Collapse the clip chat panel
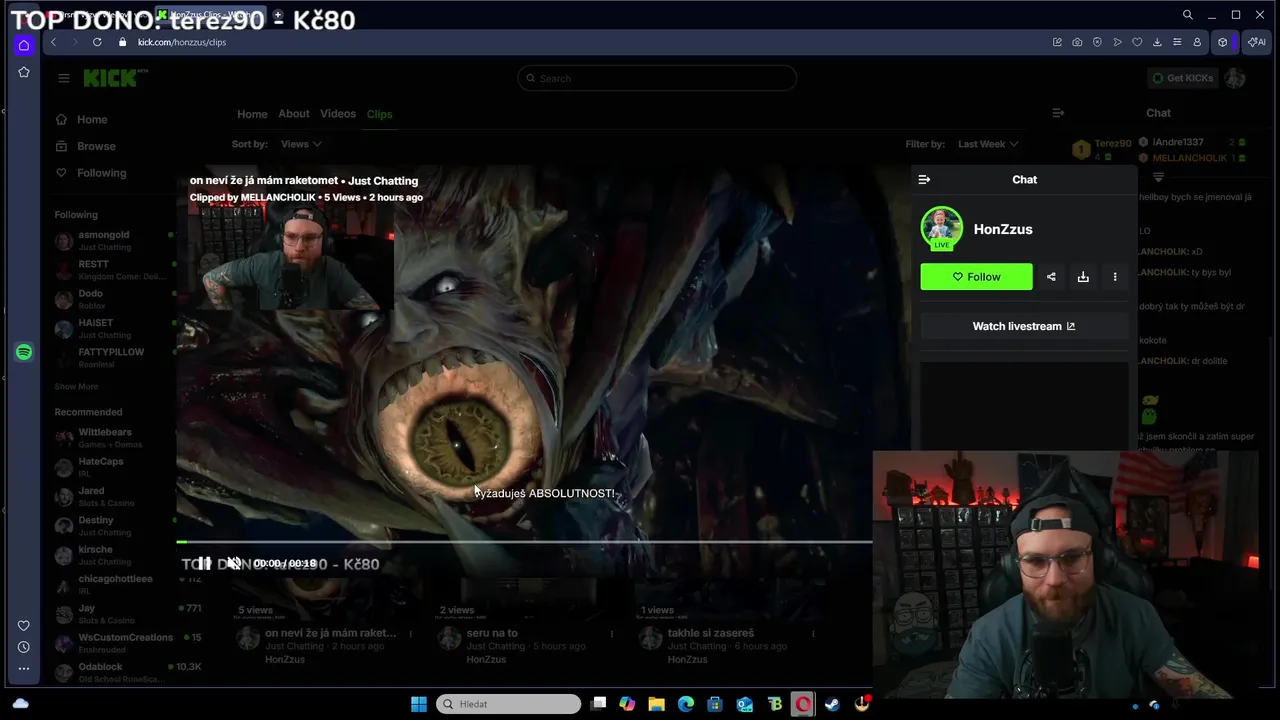Image resolution: width=1280 pixels, height=720 pixels. tap(924, 180)
